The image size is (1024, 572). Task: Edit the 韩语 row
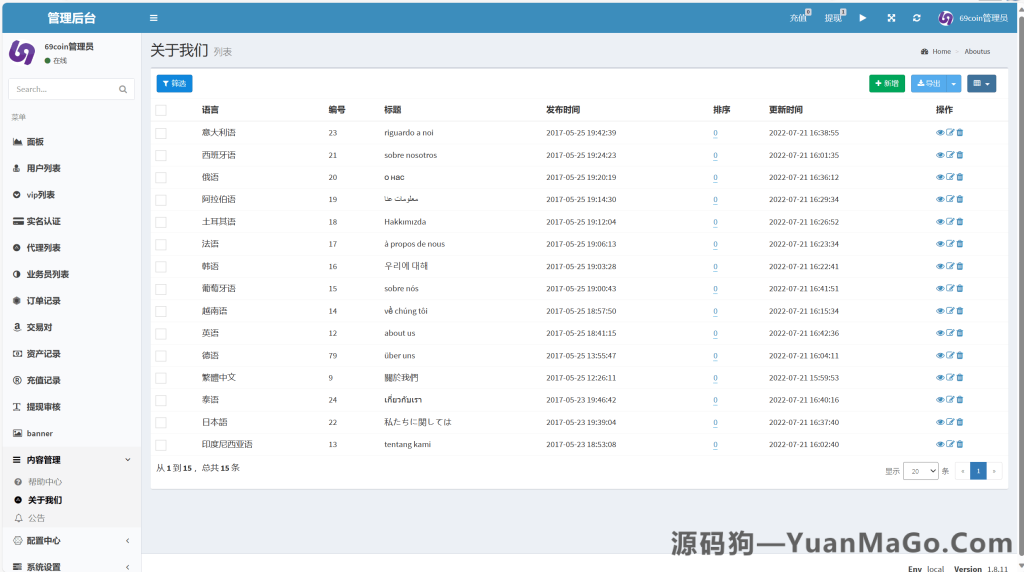950,266
